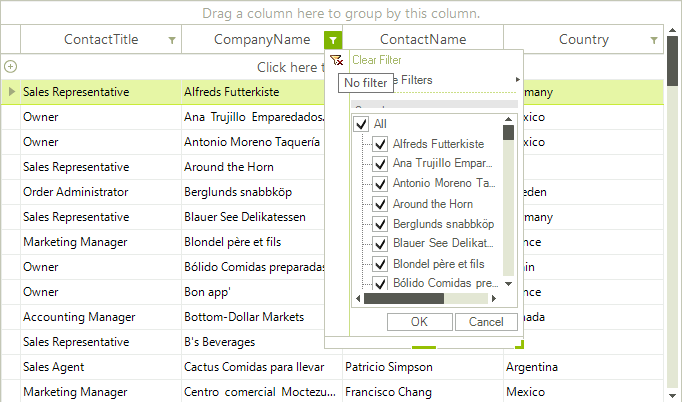Select the Antonio Moreno Taquería cell
682x402 pixels.
[x=253, y=142]
